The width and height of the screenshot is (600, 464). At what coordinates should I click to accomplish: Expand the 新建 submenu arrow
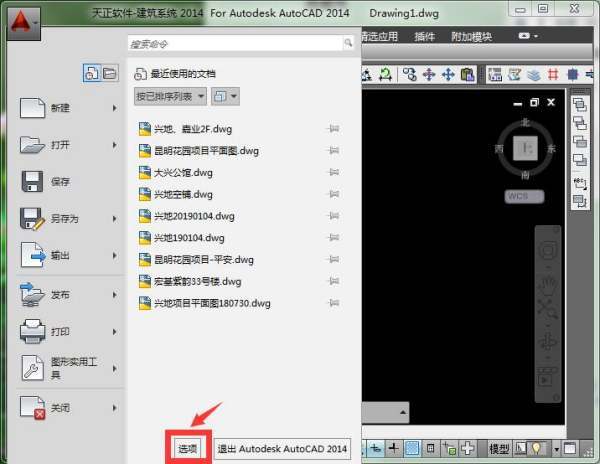(114, 108)
